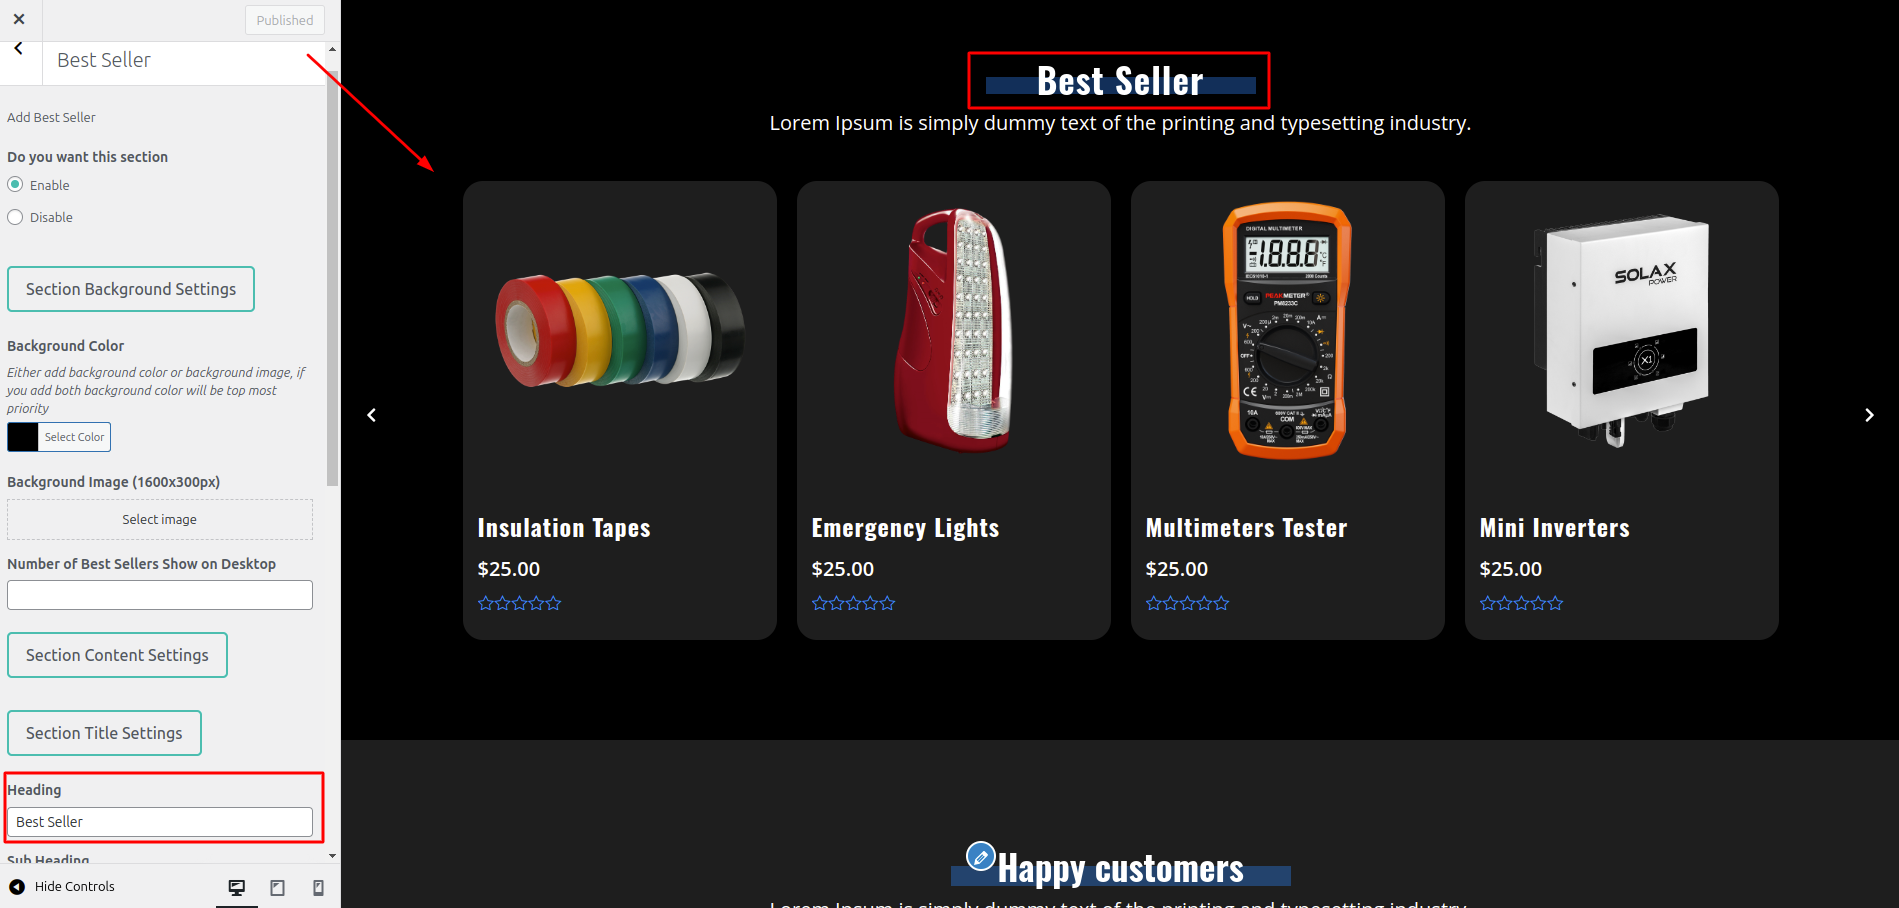Viewport: 1899px width, 908px height.
Task: Show next products with right carousel arrow
Action: [1868, 415]
